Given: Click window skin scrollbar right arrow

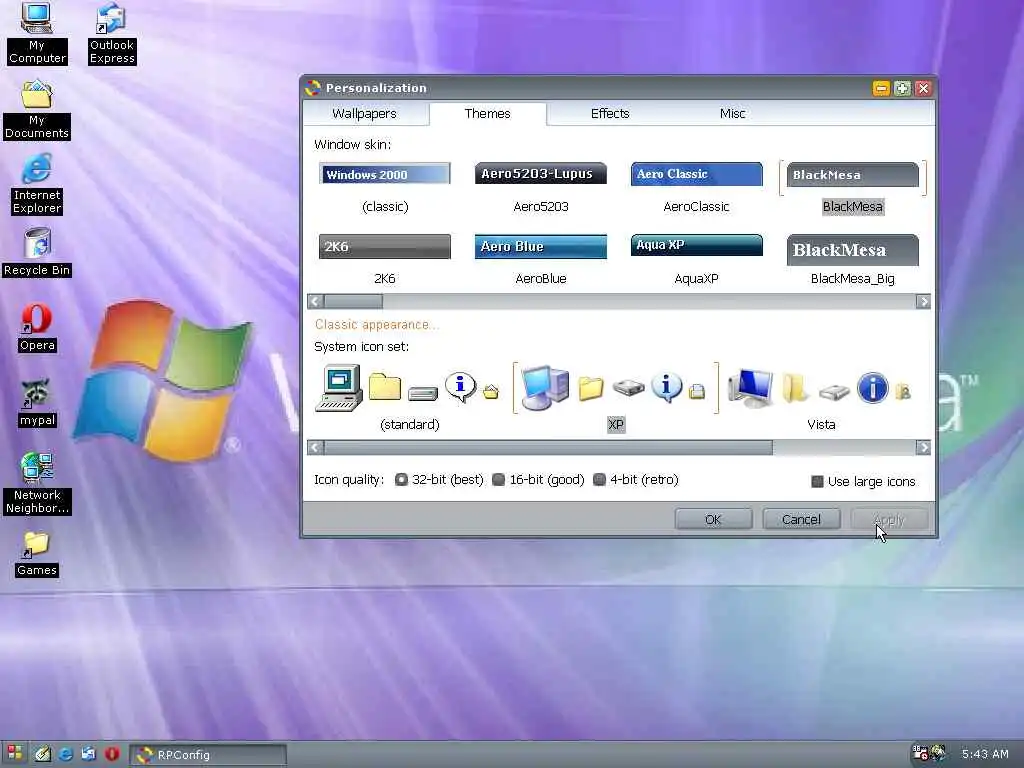Looking at the screenshot, I should click(923, 301).
